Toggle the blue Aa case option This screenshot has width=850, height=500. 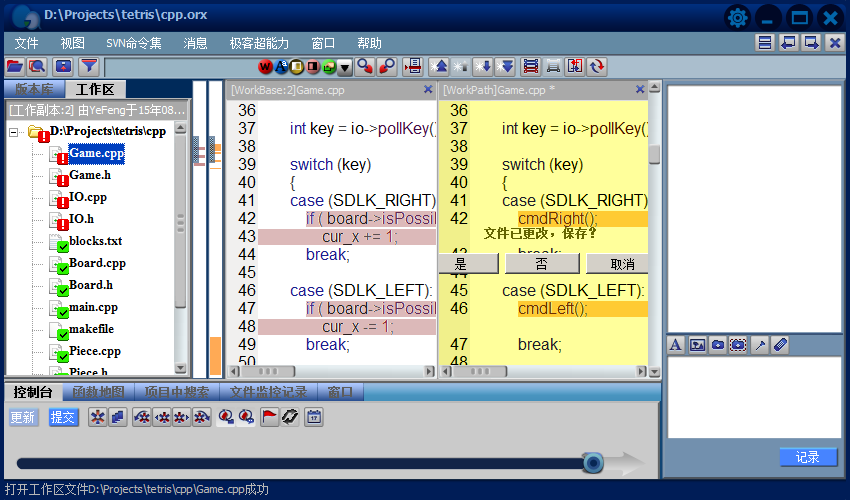pyautogui.click(x=281, y=67)
